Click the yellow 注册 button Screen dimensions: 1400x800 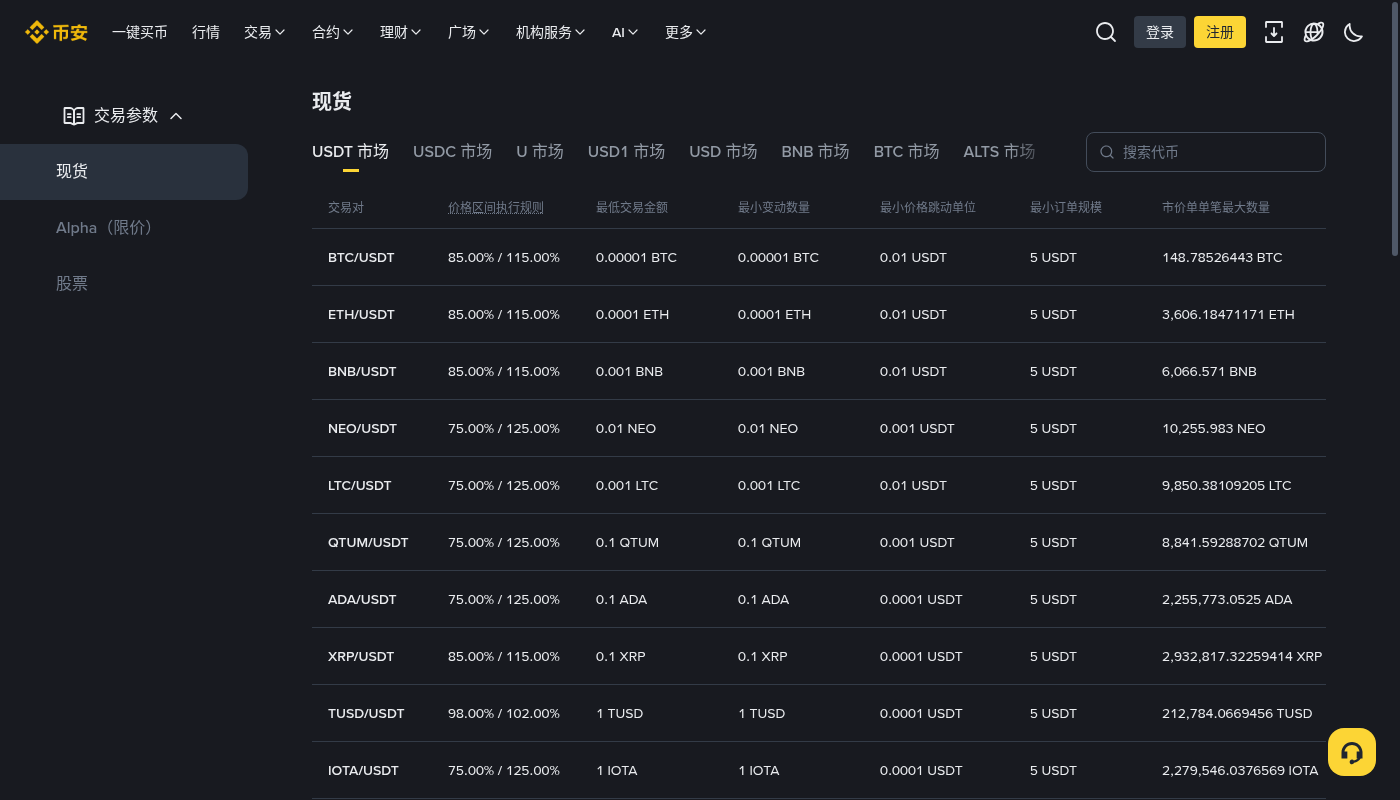(1220, 32)
